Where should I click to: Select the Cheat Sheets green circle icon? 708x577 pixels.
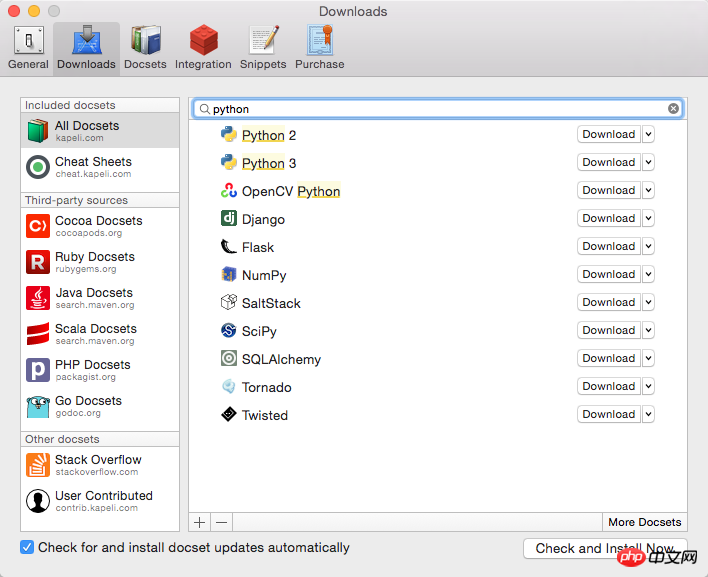tap(37, 167)
